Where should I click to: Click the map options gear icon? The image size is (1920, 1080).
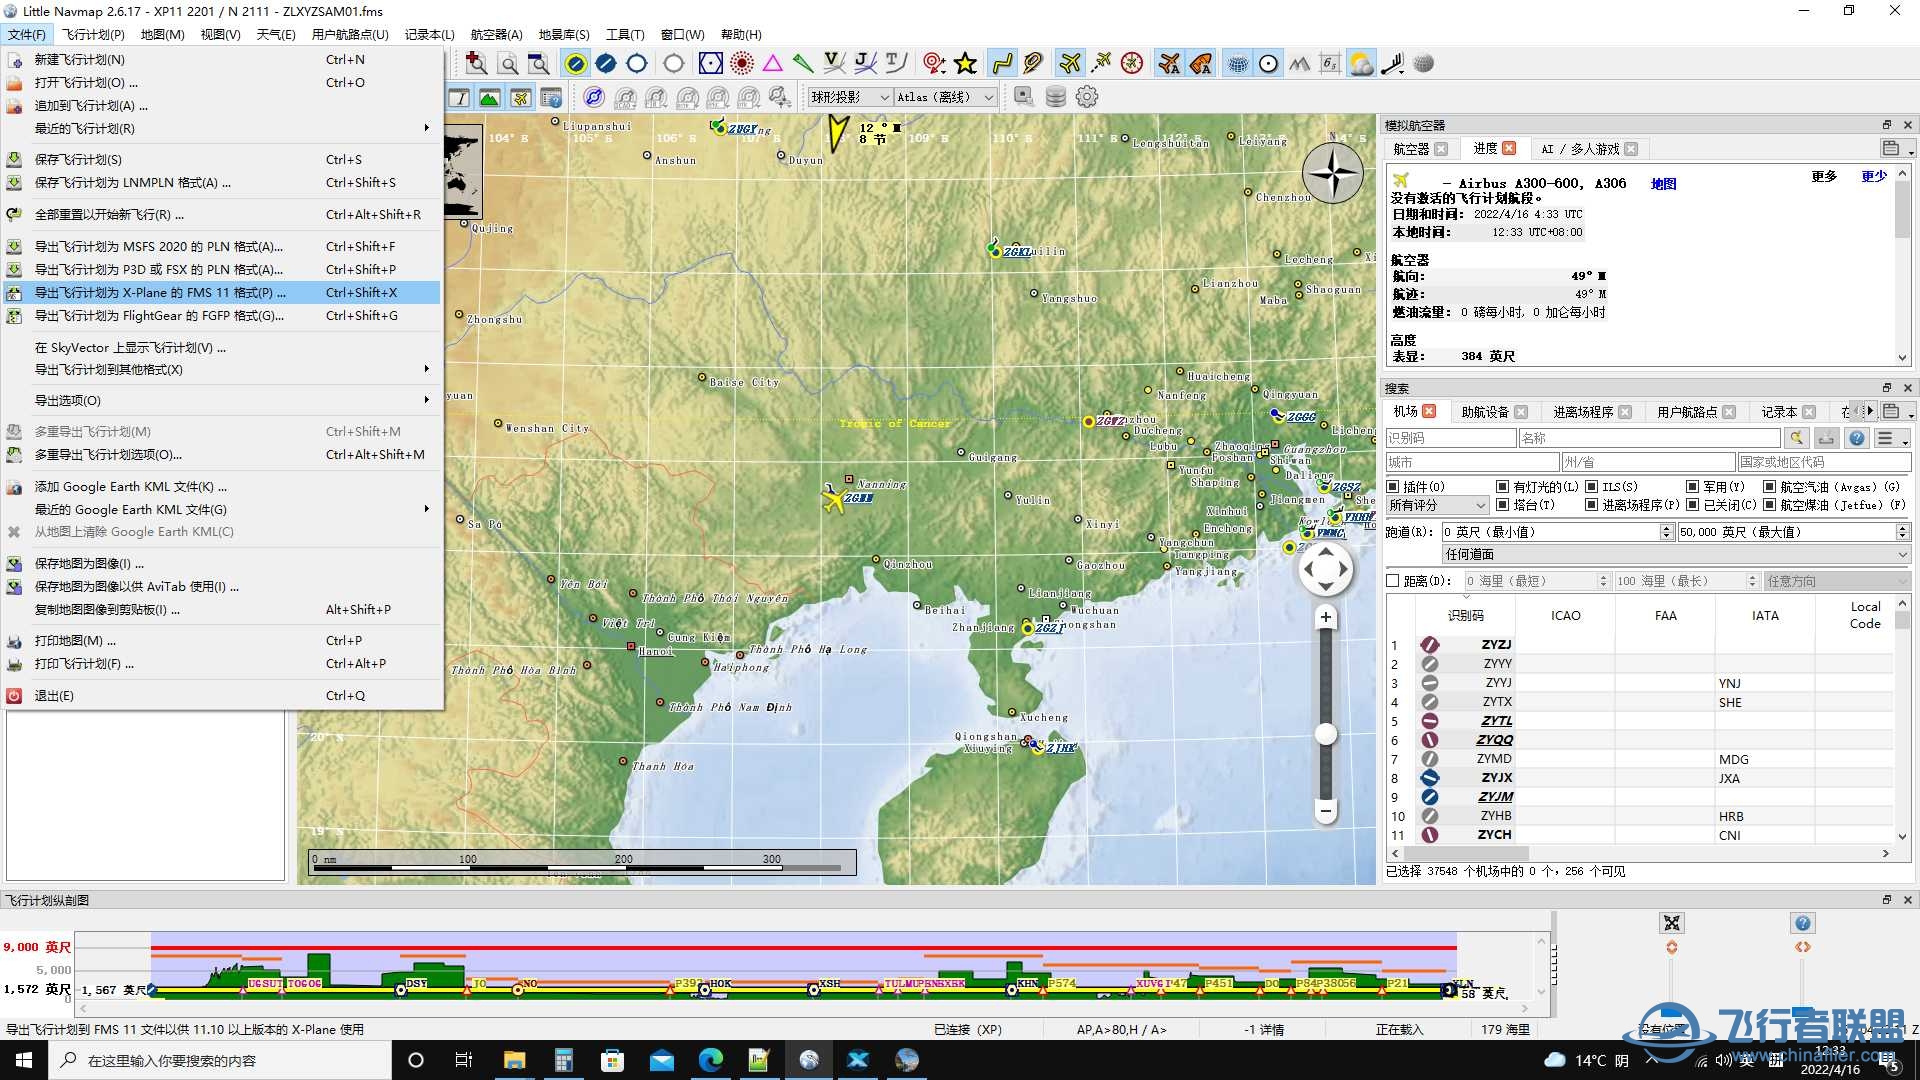tap(1087, 97)
